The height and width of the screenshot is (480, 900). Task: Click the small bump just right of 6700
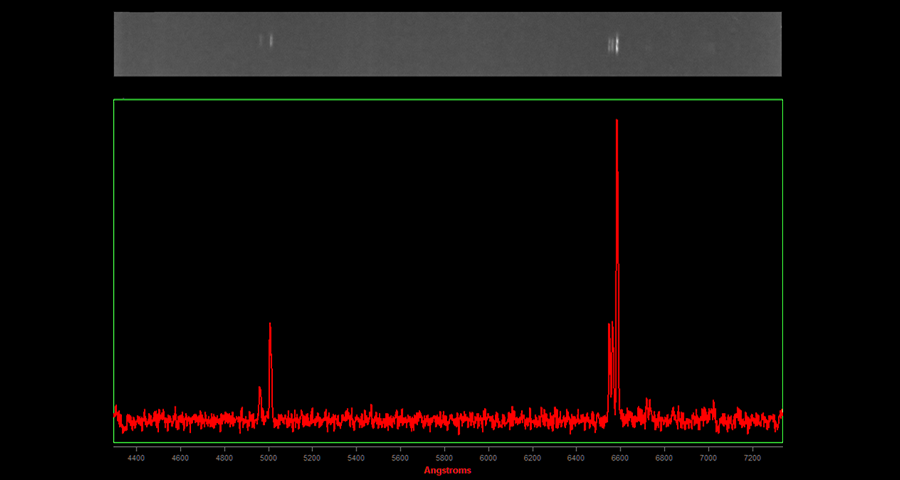(x=648, y=401)
